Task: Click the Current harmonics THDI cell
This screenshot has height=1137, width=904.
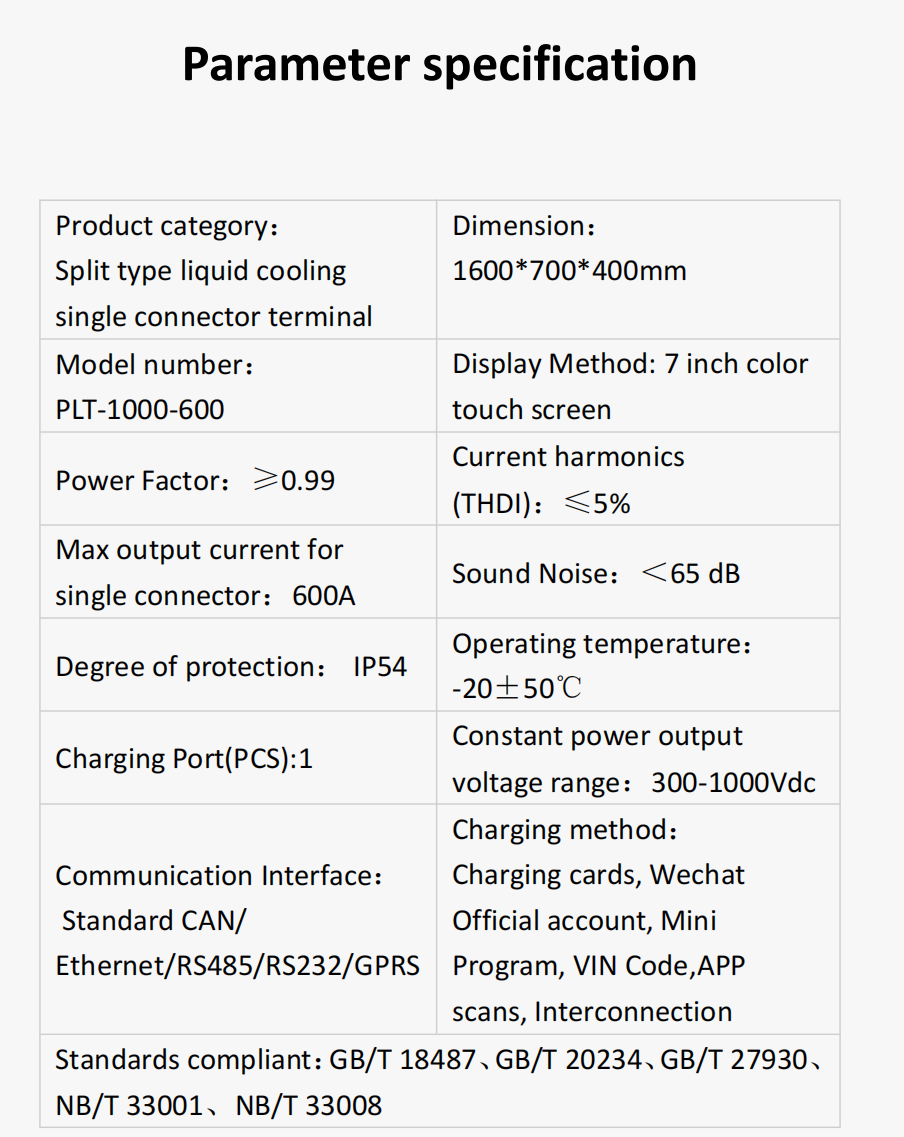Action: 638,479
